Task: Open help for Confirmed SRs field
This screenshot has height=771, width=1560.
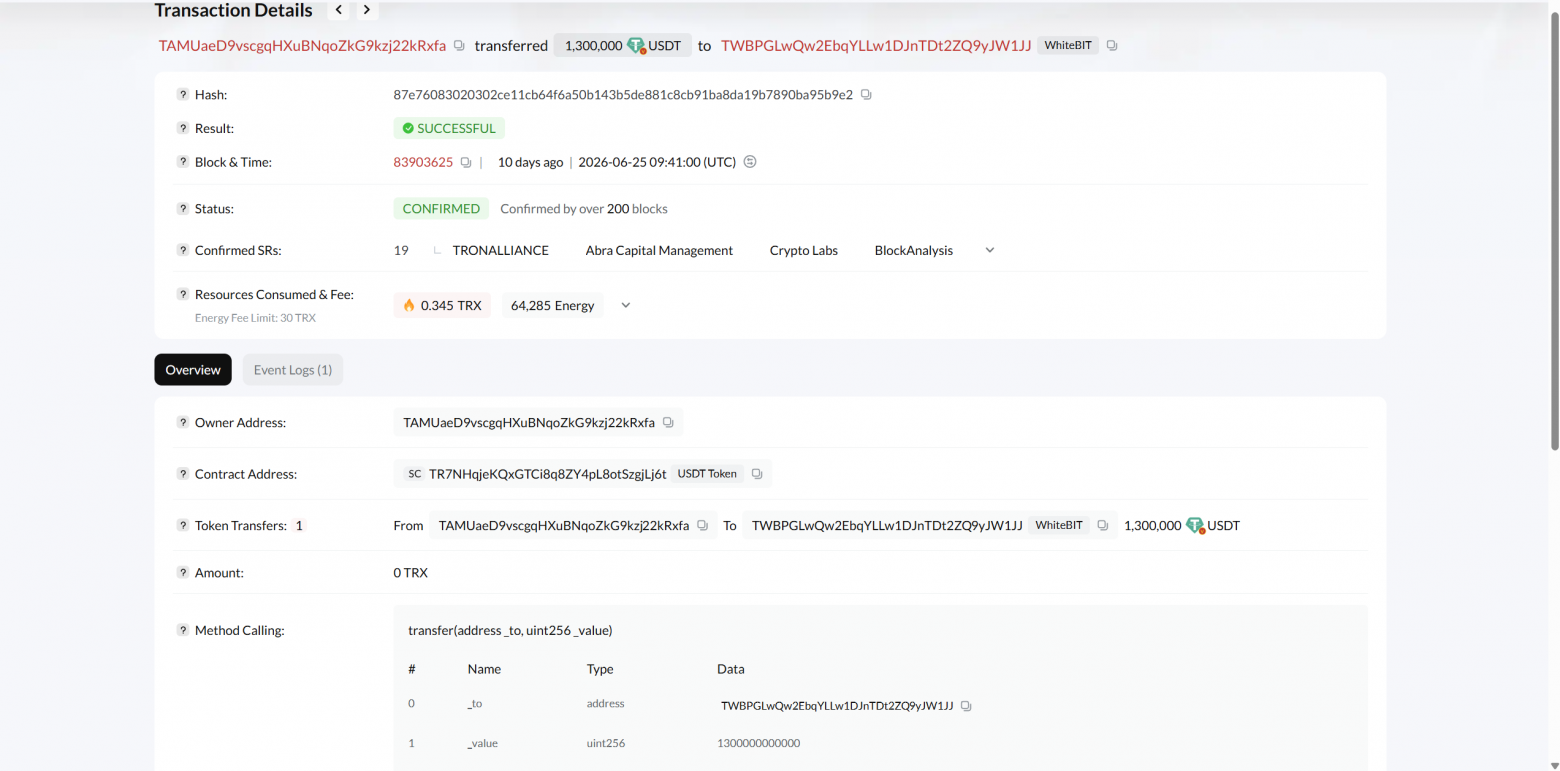Action: (x=183, y=250)
